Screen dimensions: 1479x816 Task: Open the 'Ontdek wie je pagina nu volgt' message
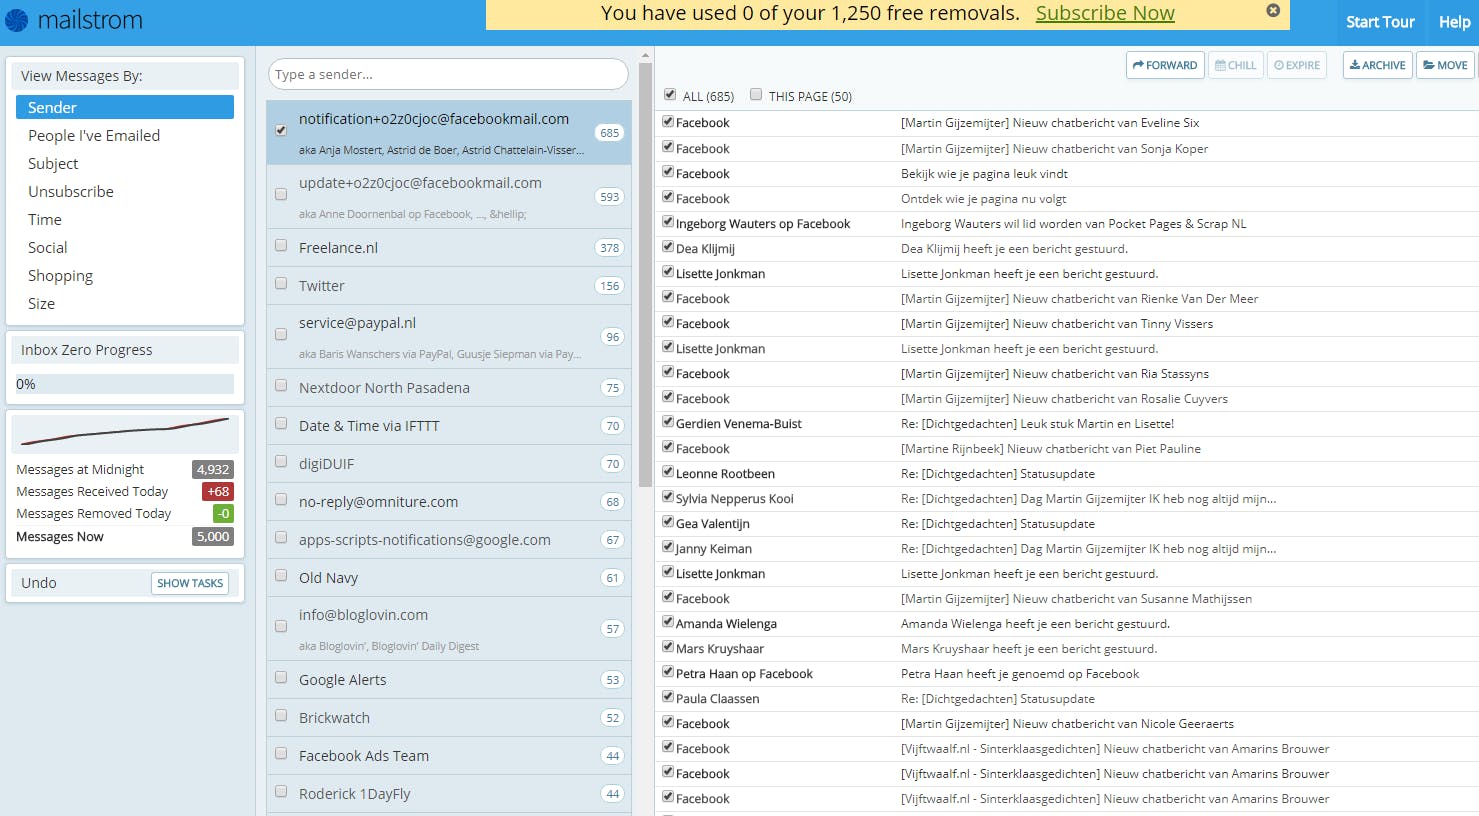(x=983, y=199)
